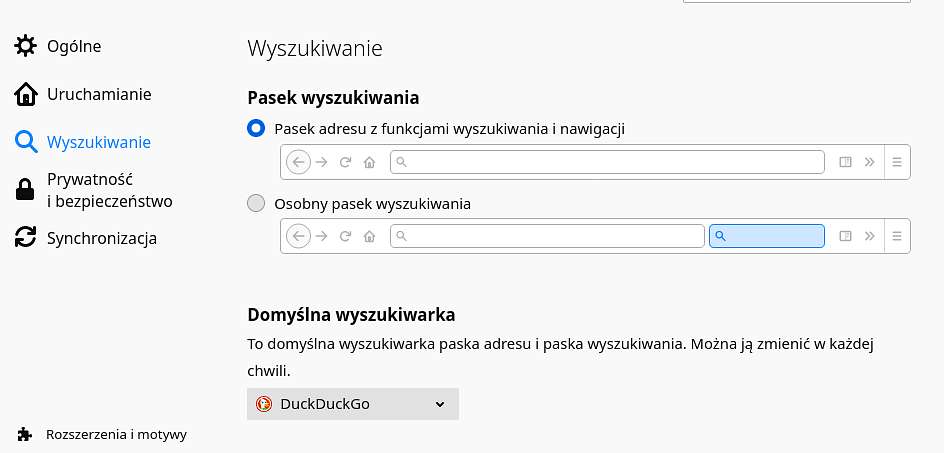
Task: Open the Ogólne settings section
Action: (x=74, y=46)
